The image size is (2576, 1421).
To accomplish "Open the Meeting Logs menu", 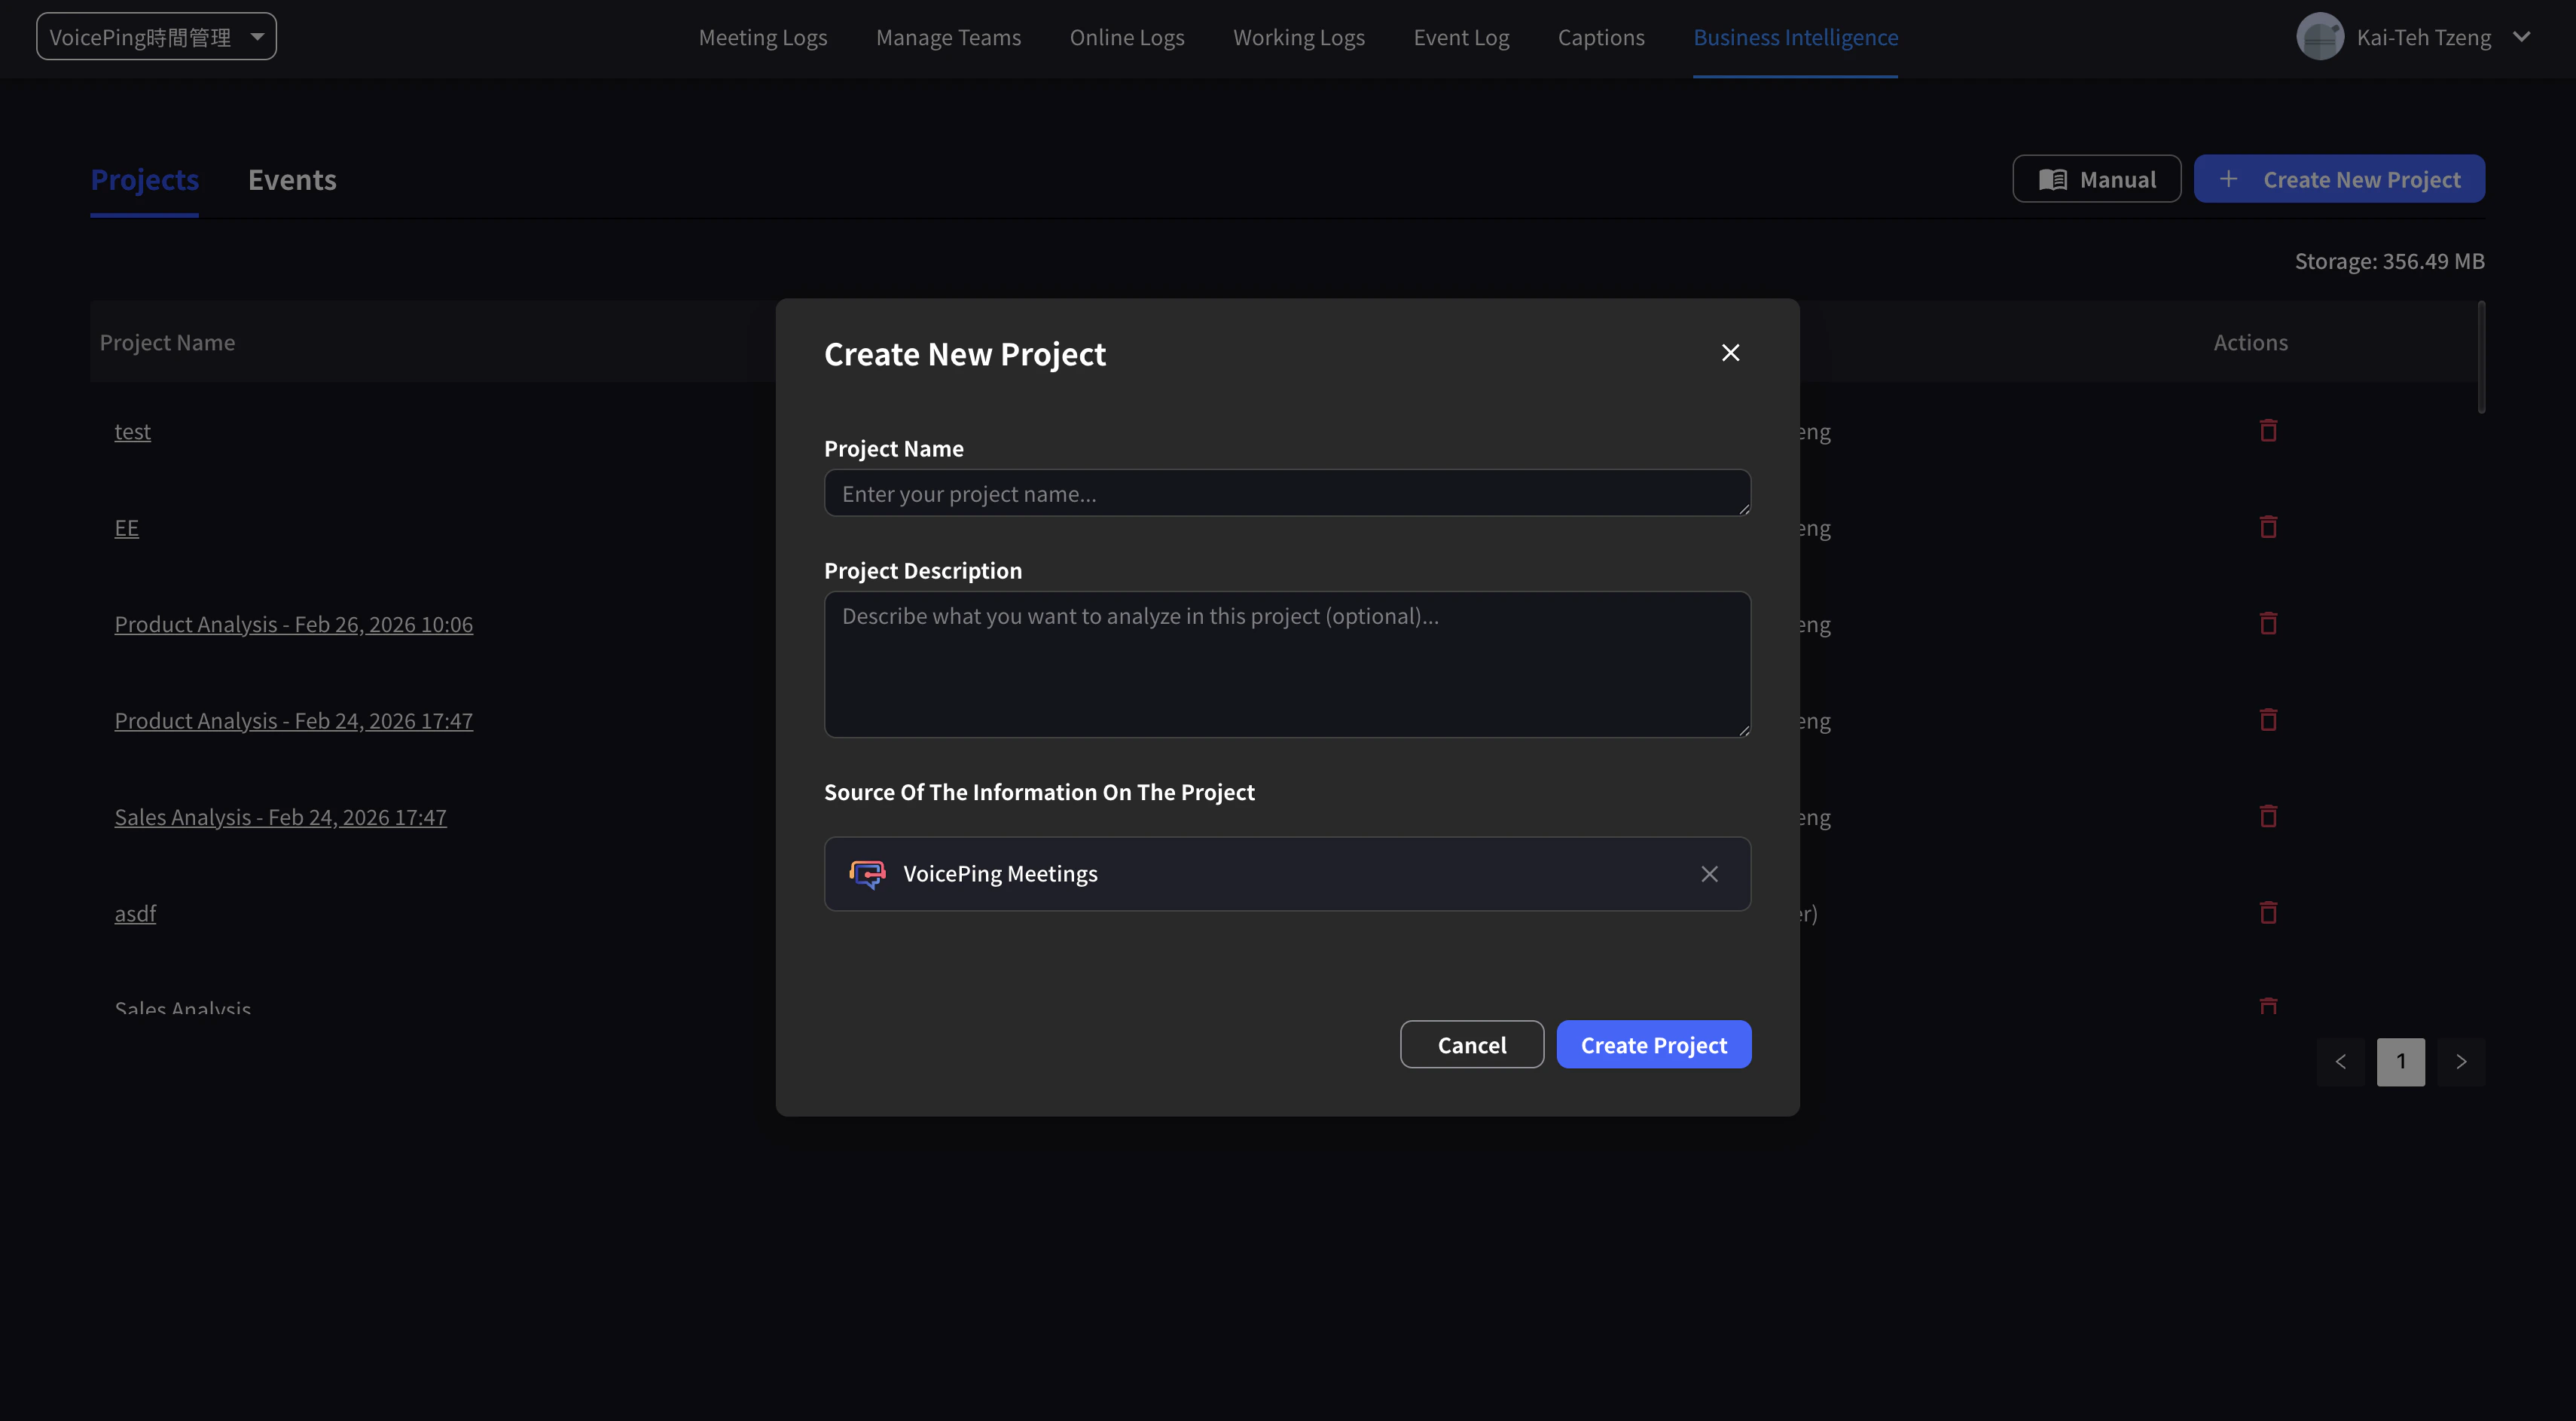I will tap(762, 37).
